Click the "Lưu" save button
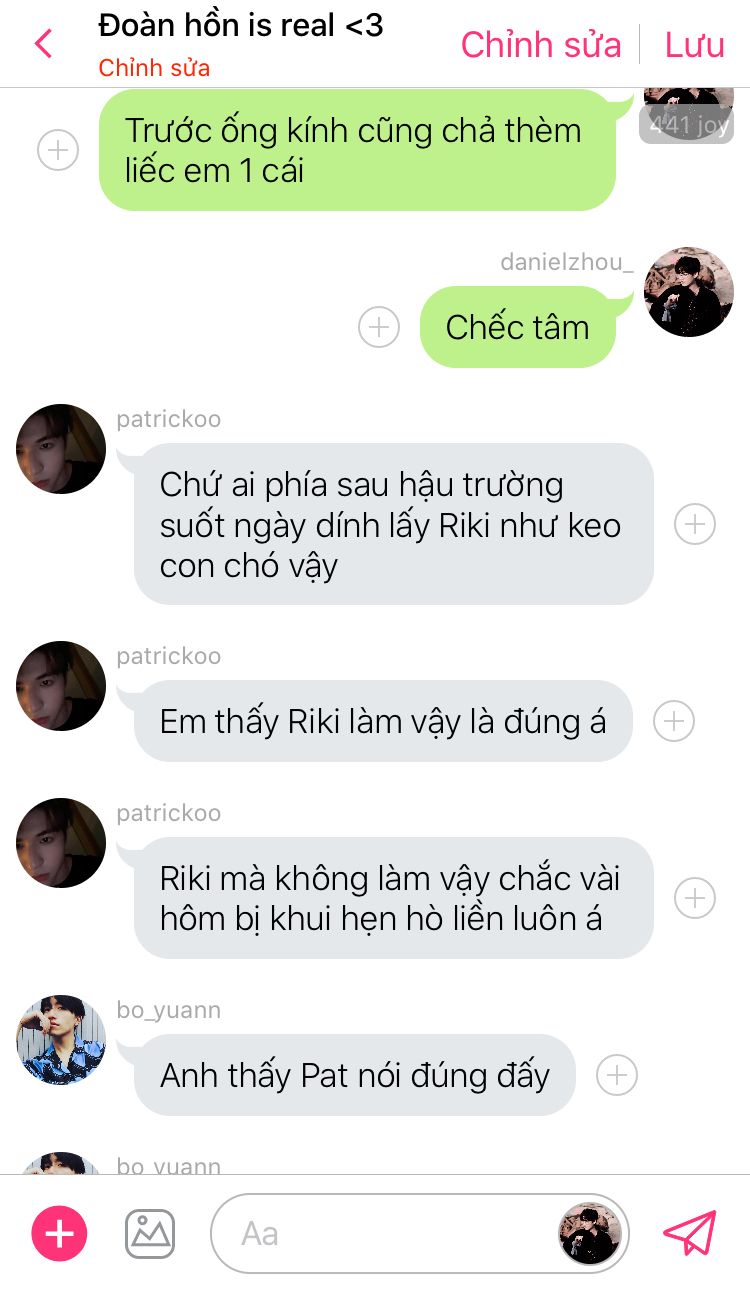 695,45
